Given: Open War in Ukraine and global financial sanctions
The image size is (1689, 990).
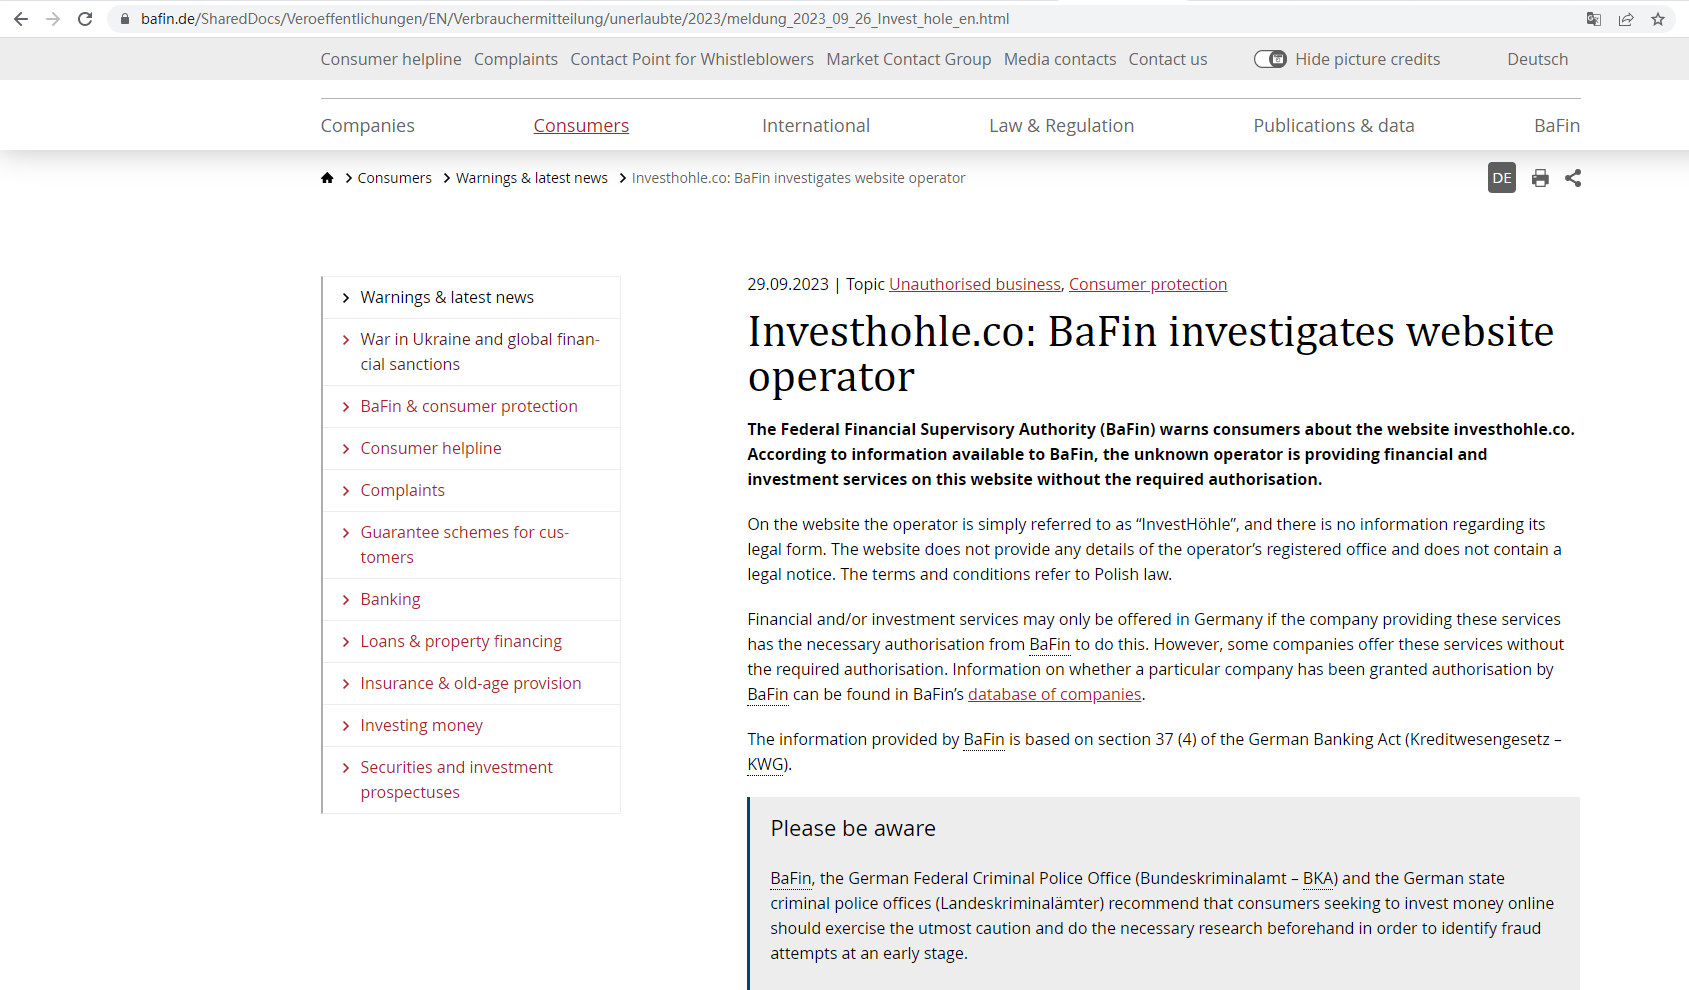Looking at the screenshot, I should point(480,352).
